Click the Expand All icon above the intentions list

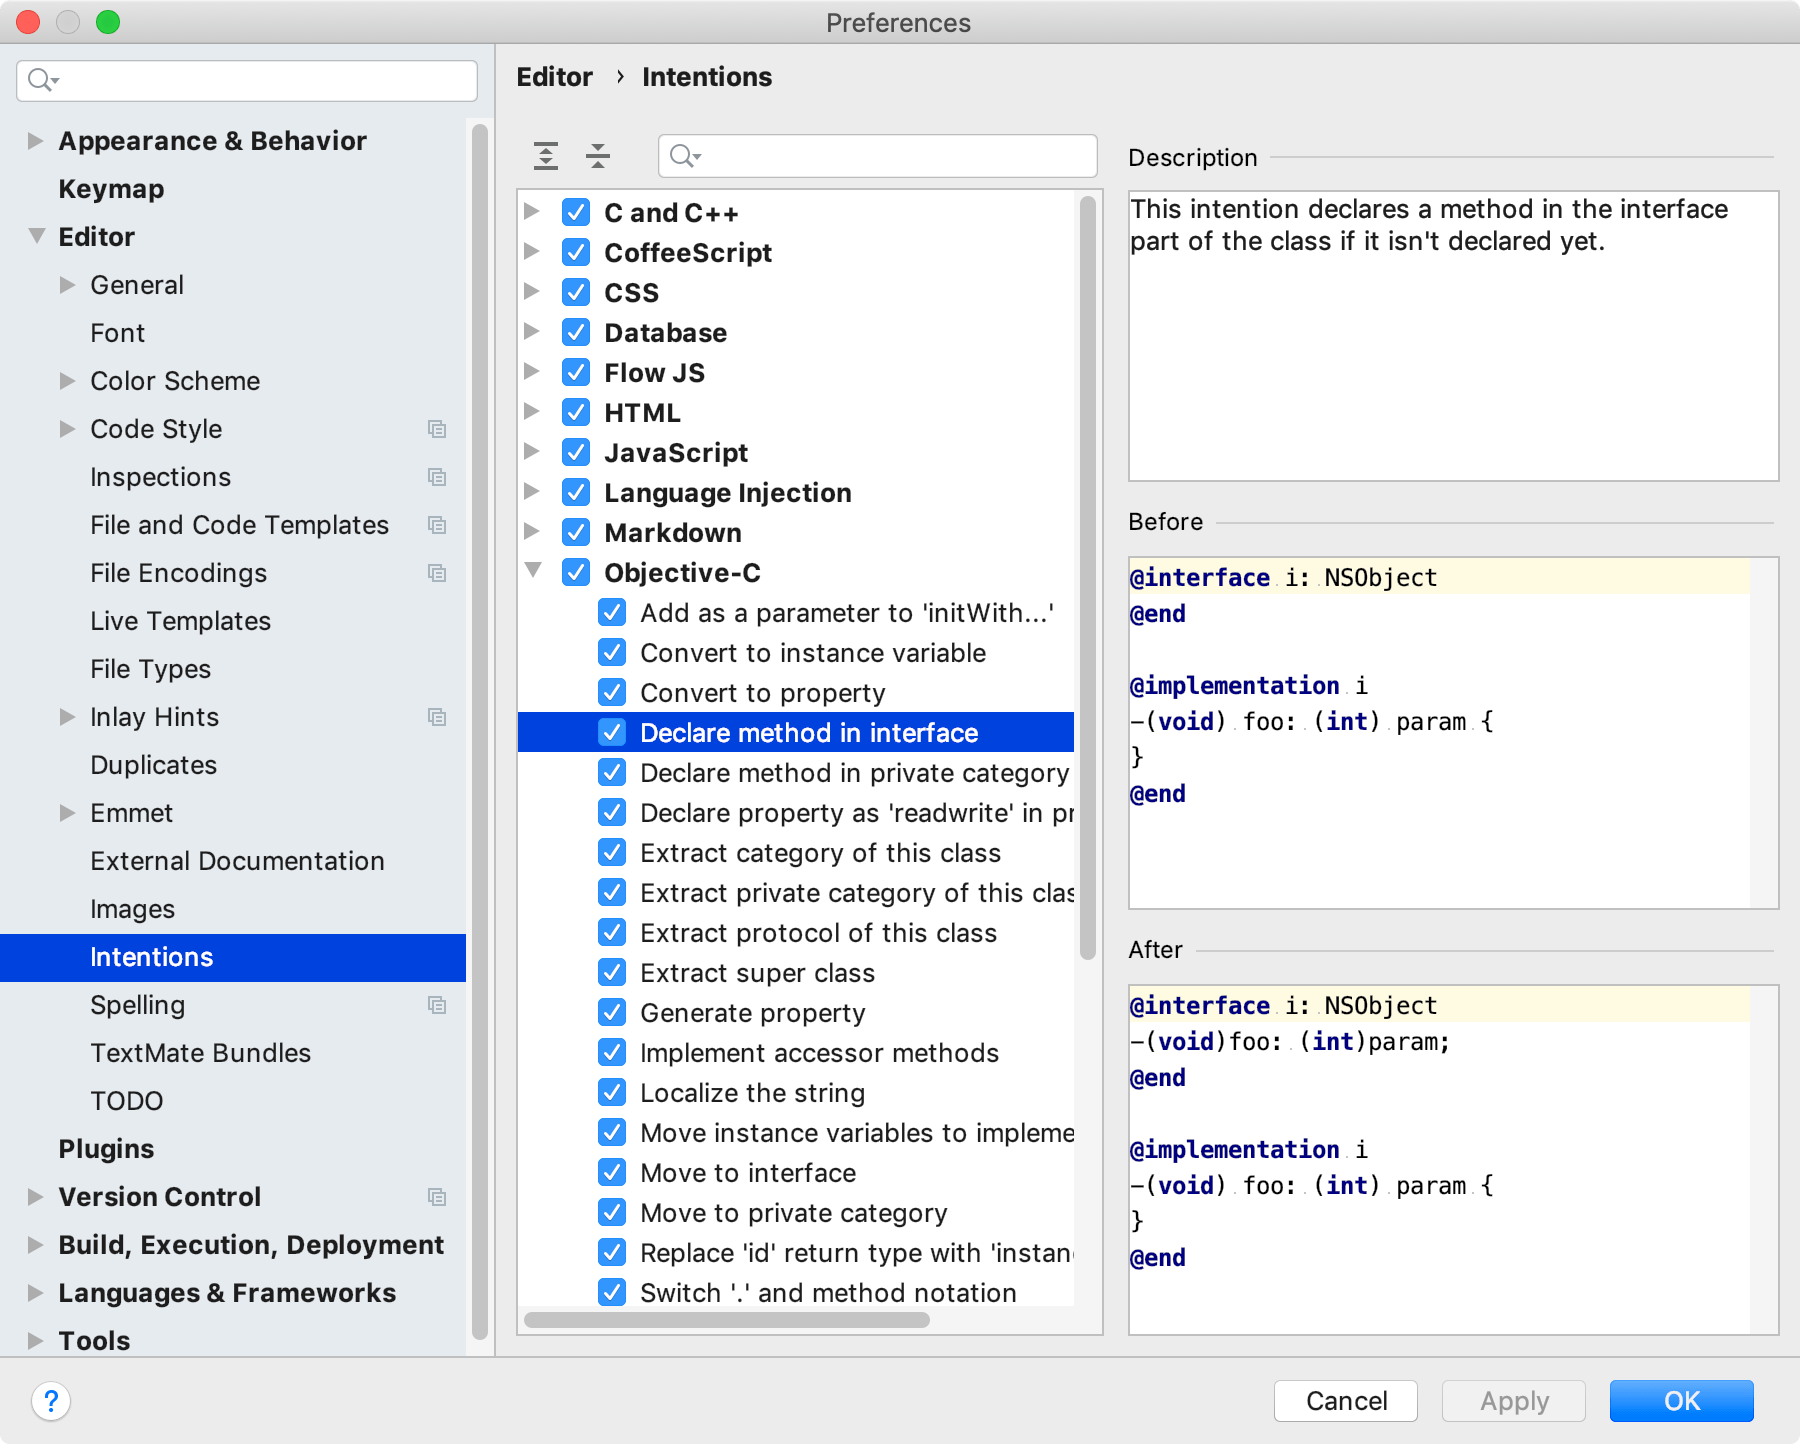546,156
